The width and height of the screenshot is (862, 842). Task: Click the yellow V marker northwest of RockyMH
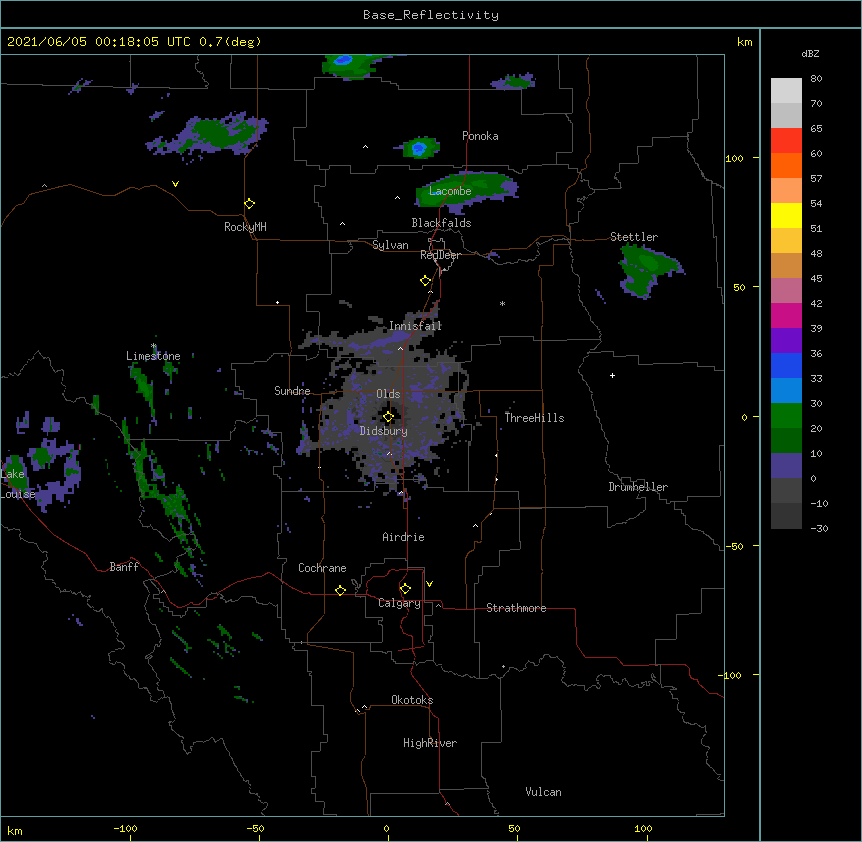(x=175, y=184)
